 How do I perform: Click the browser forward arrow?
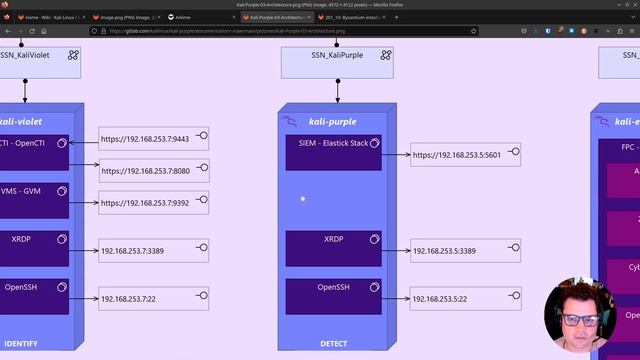point(20,31)
